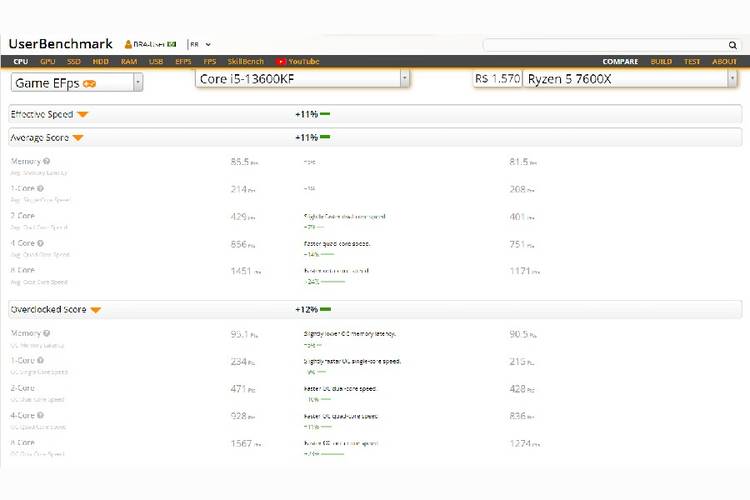Viewport: 750px width, 500px height.
Task: Select the USB tab
Action: [x=156, y=61]
